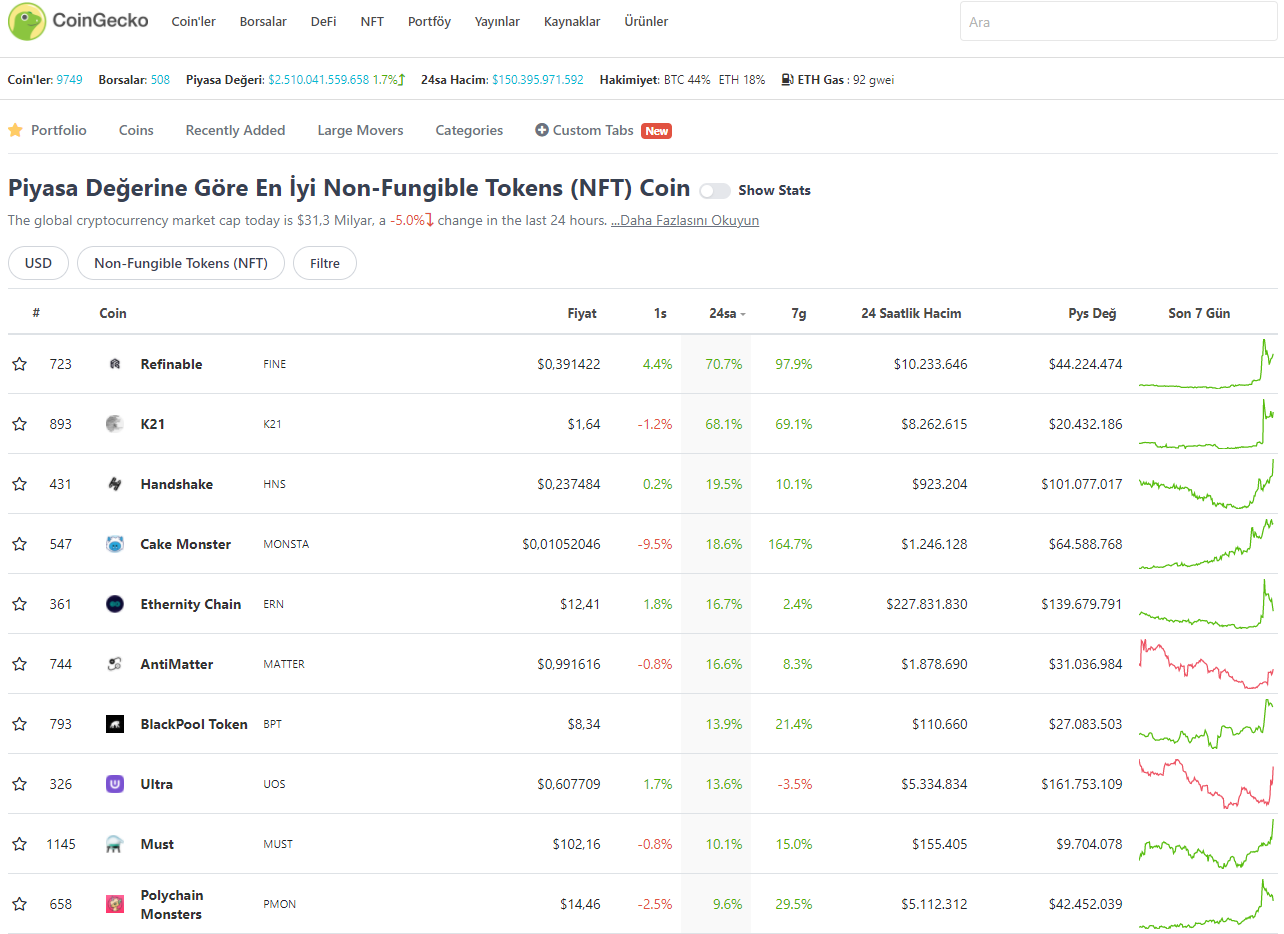This screenshot has height=934, width=1284.
Task: Star the Handshake coin as favorite
Action: click(19, 484)
